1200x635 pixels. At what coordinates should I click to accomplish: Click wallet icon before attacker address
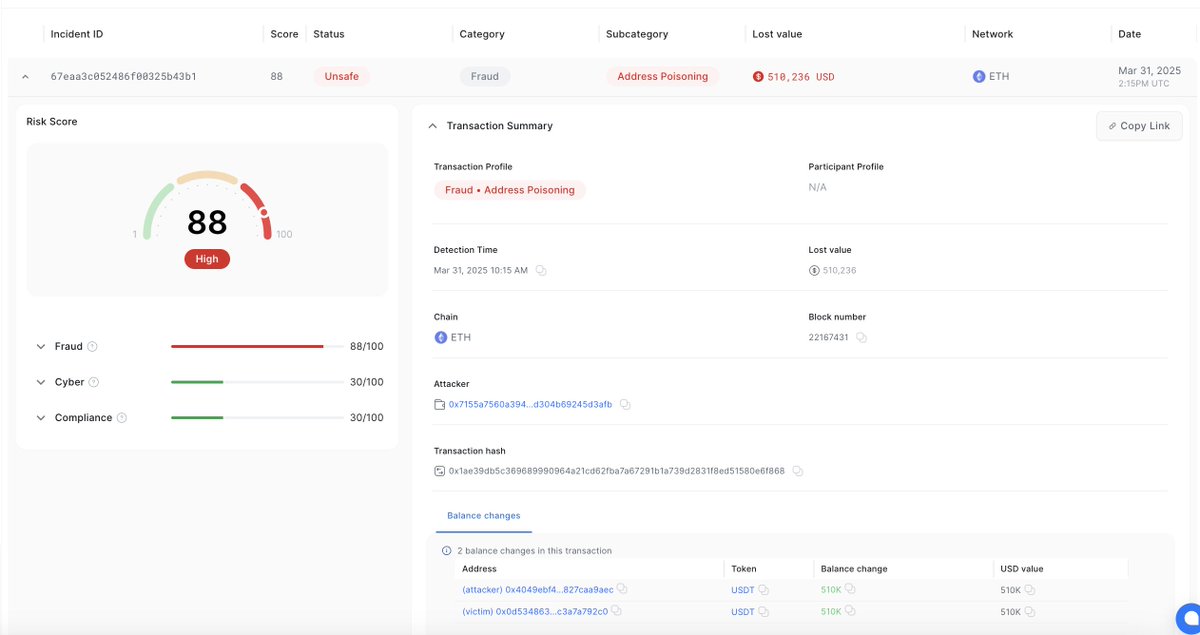(x=439, y=405)
